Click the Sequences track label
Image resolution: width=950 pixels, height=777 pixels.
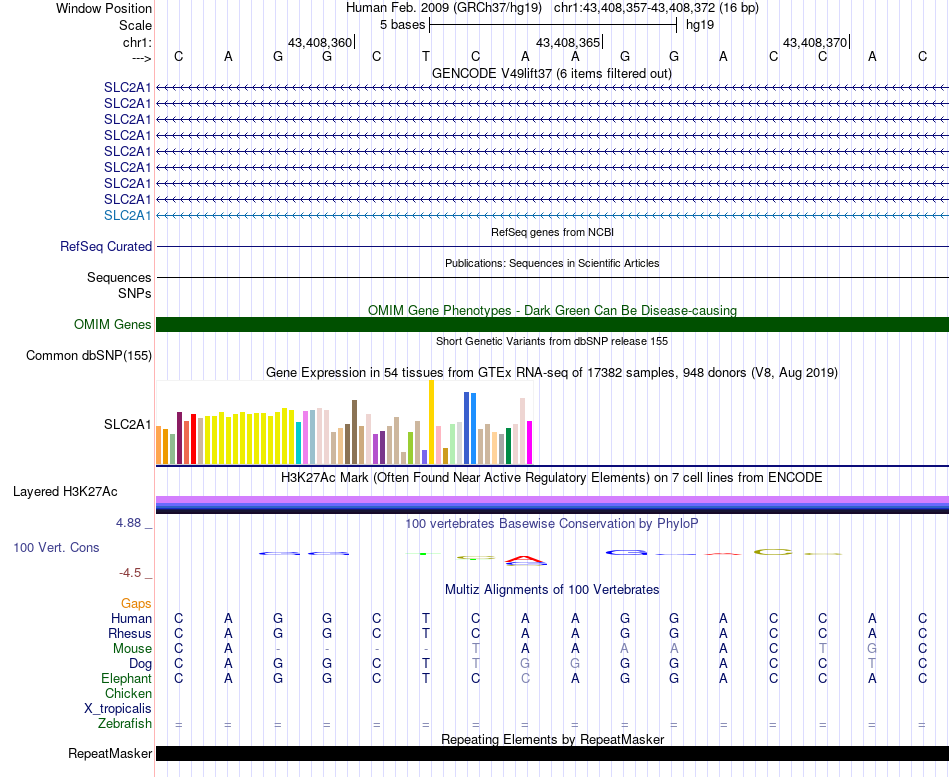tap(119, 278)
